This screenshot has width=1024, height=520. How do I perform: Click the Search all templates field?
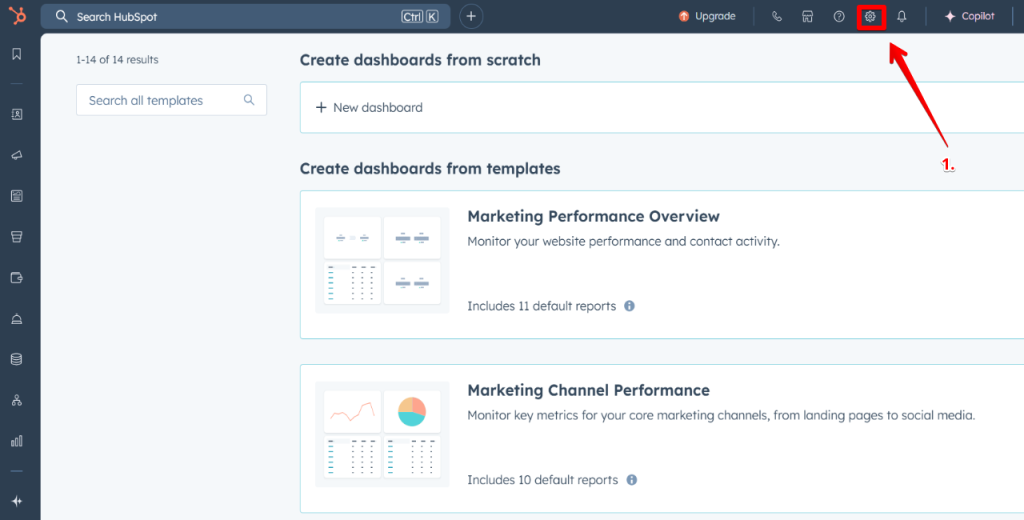click(x=171, y=100)
